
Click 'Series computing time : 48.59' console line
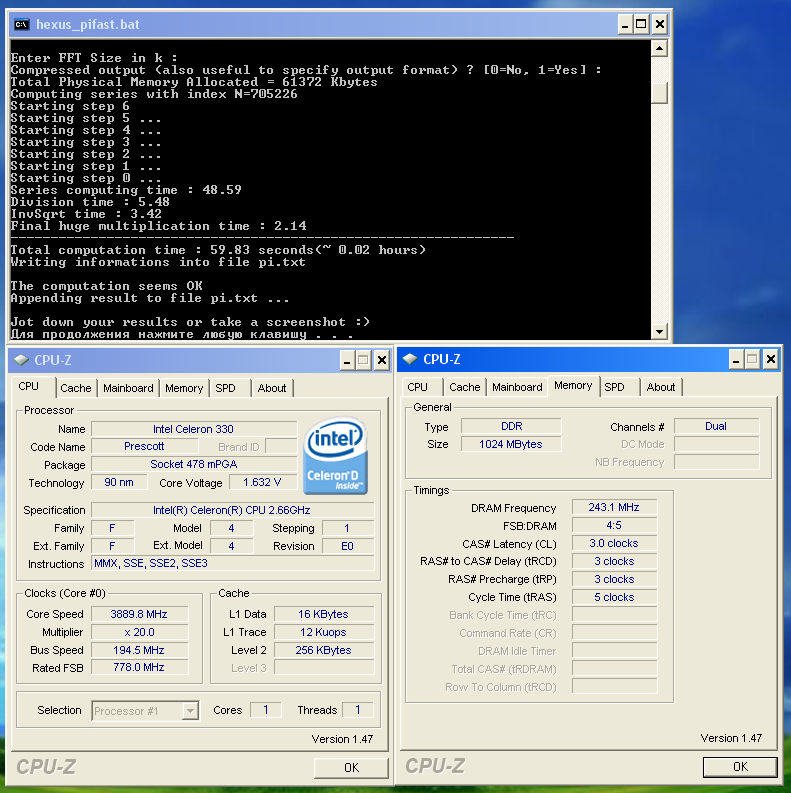tap(126, 190)
